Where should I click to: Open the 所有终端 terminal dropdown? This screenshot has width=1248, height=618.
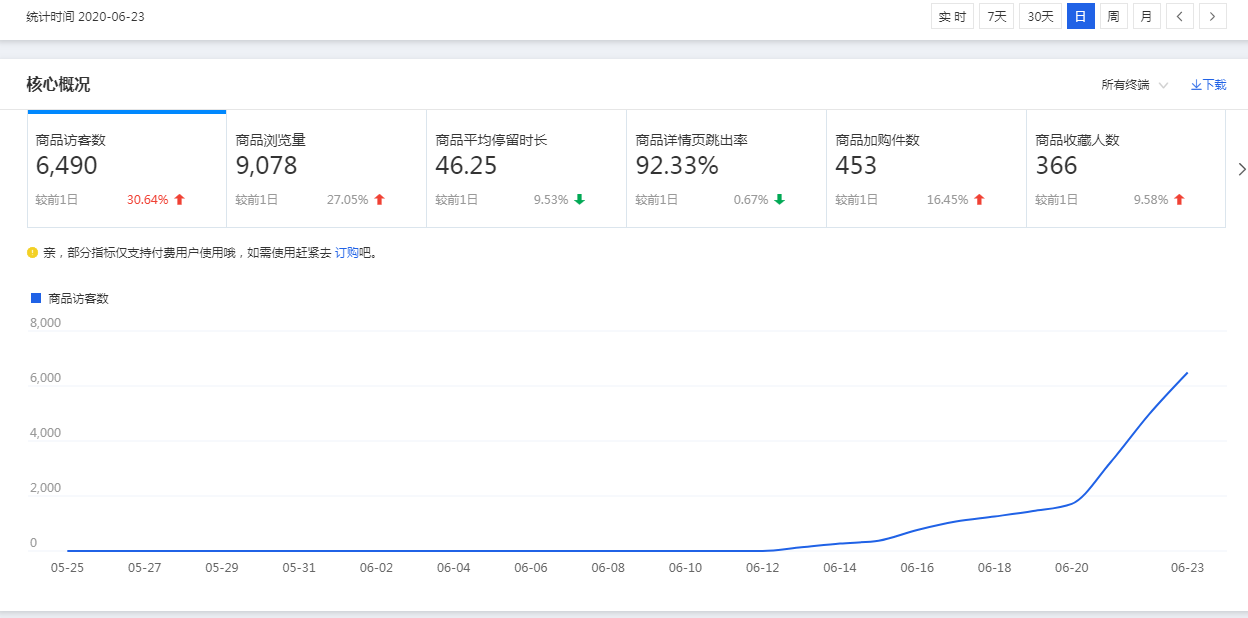1134,85
